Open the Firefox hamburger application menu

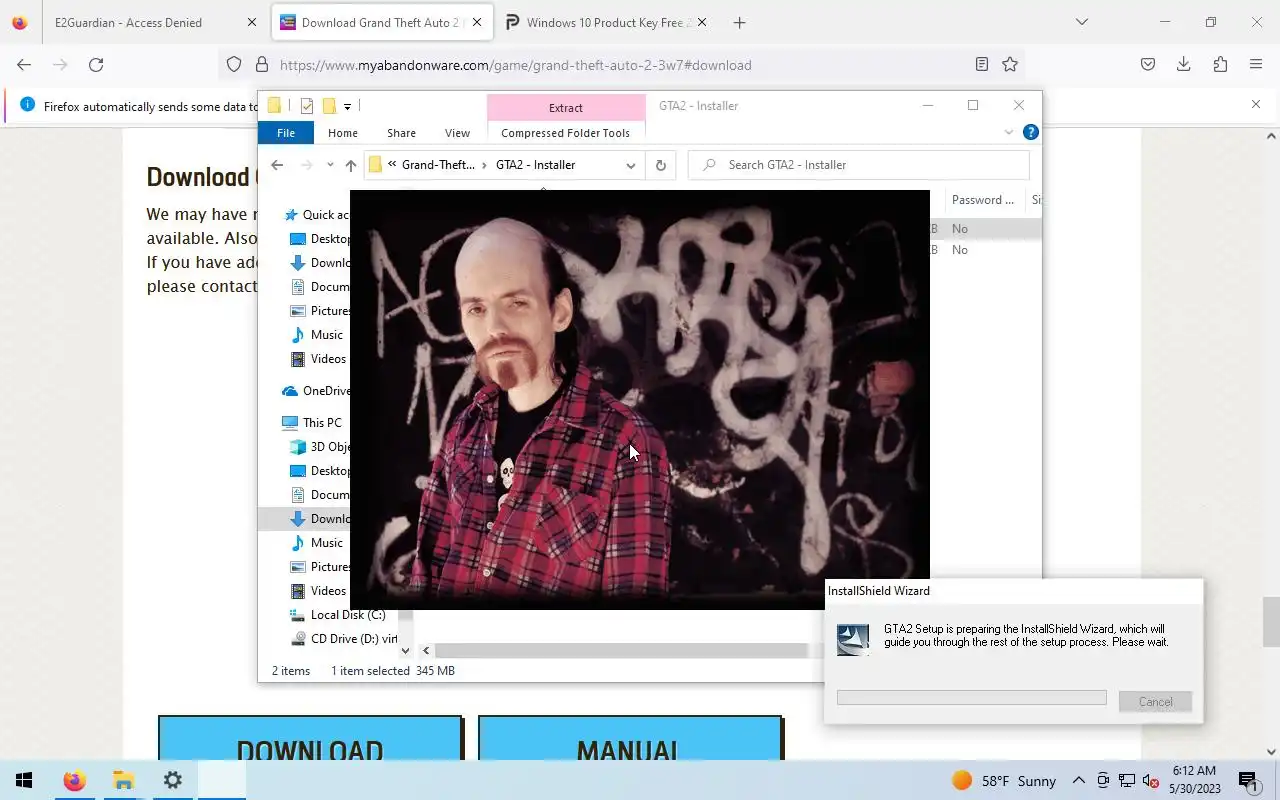coord(1256,65)
